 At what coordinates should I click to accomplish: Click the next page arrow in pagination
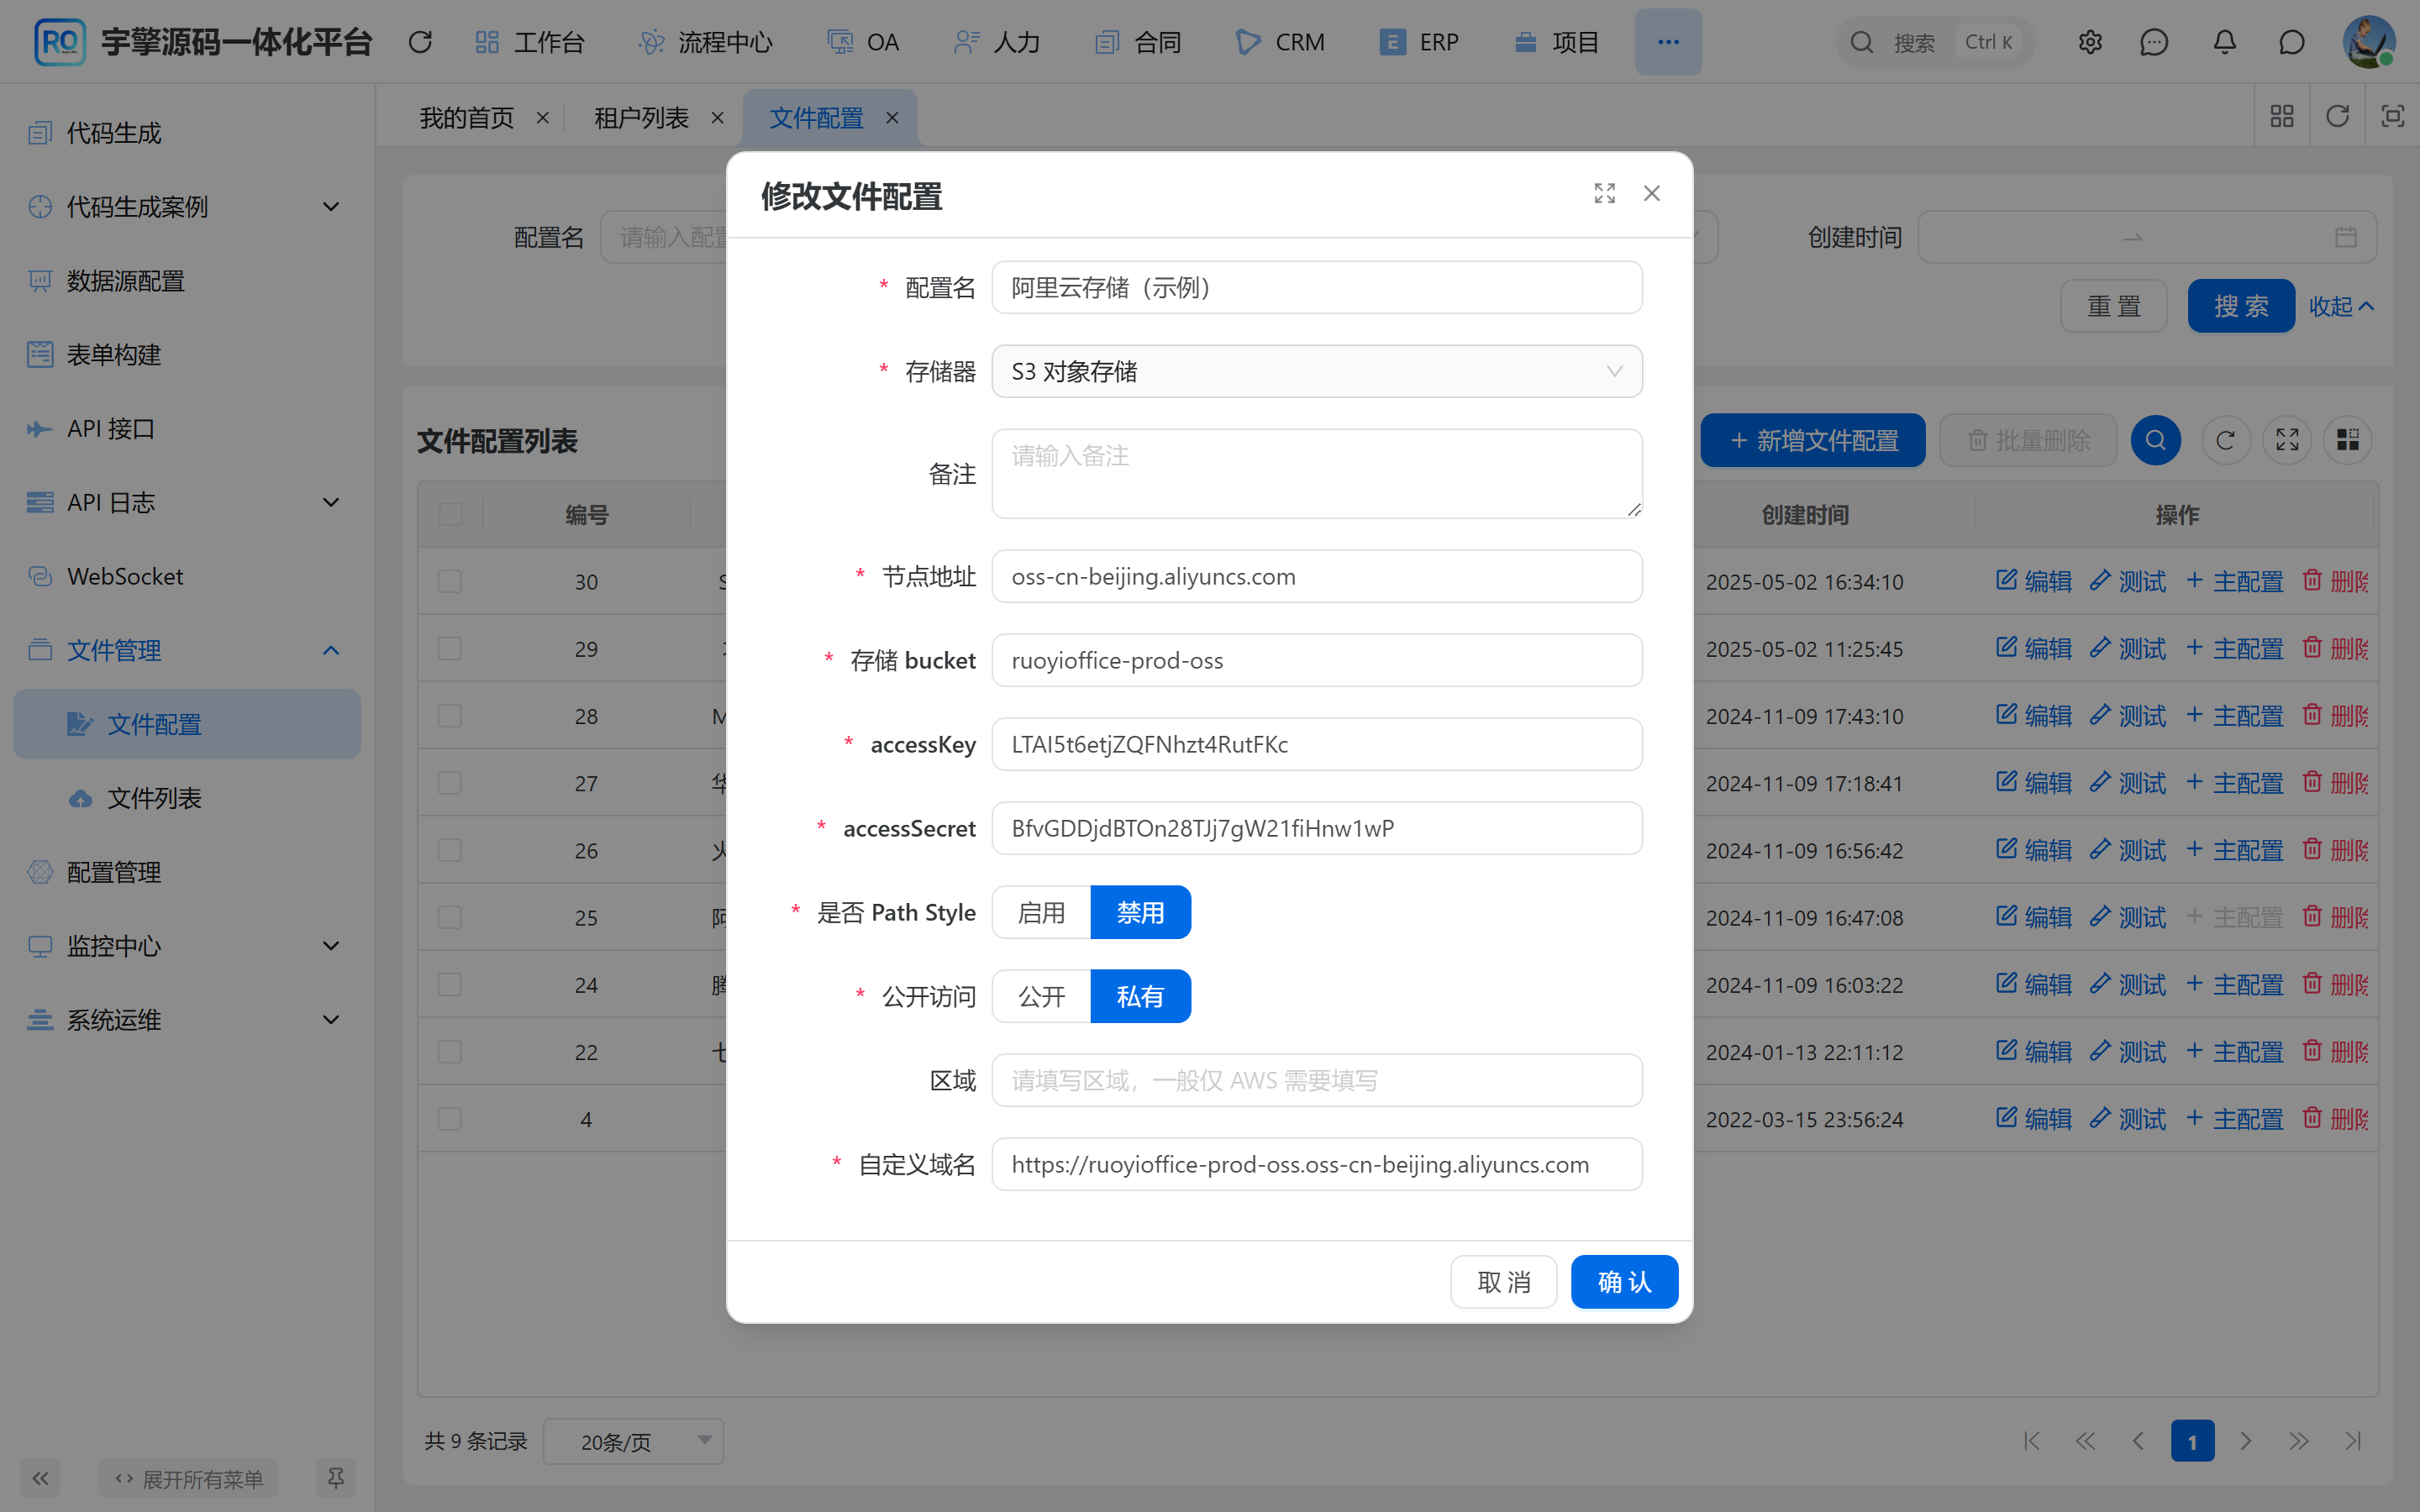(x=2246, y=1441)
